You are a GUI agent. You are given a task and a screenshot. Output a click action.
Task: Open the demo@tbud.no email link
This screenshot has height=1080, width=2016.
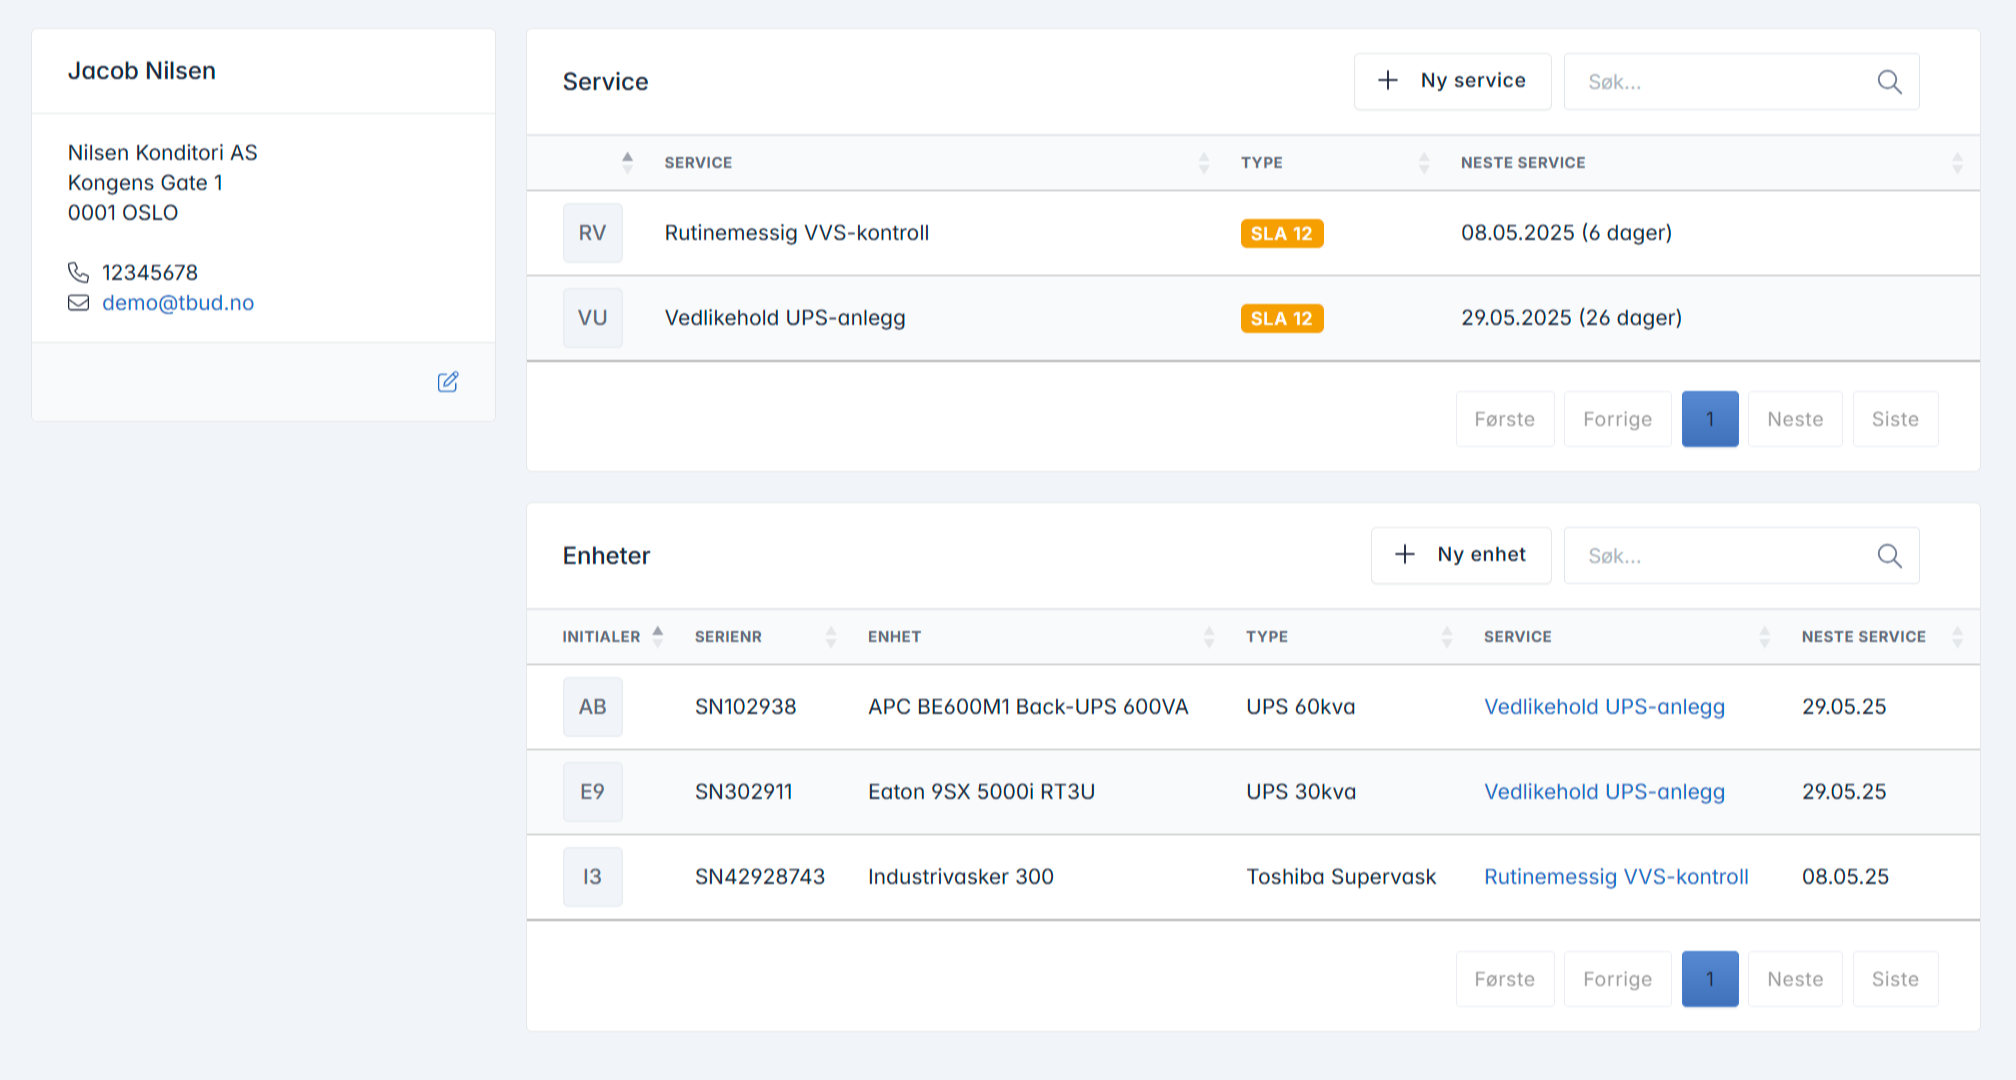click(178, 303)
